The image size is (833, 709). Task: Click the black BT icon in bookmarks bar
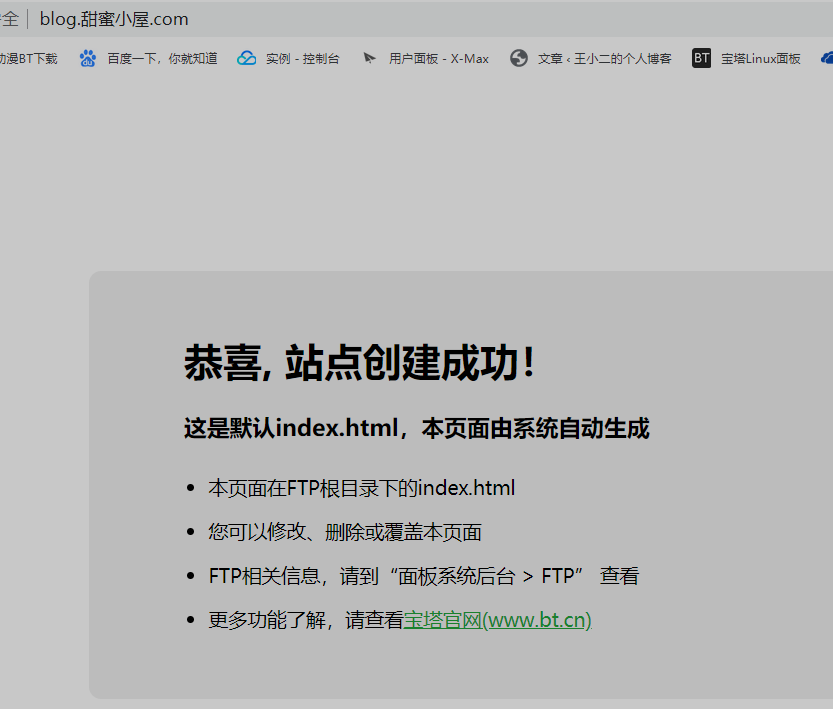702,58
